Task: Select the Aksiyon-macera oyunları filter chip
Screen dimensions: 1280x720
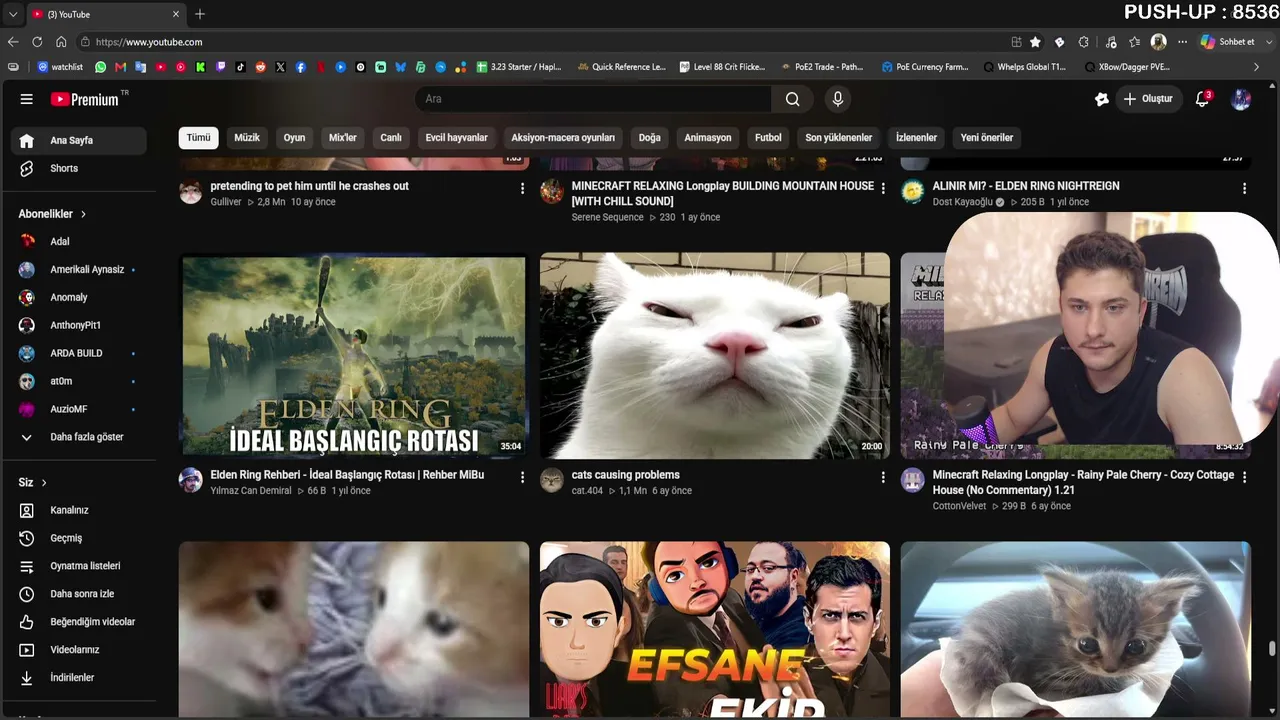Action: (x=563, y=138)
